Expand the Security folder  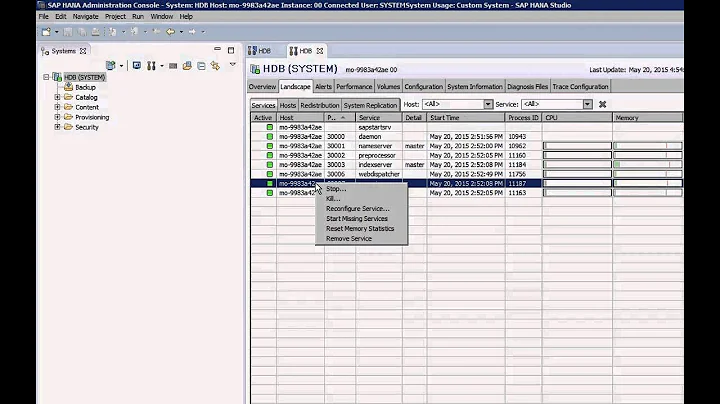click(x=57, y=127)
